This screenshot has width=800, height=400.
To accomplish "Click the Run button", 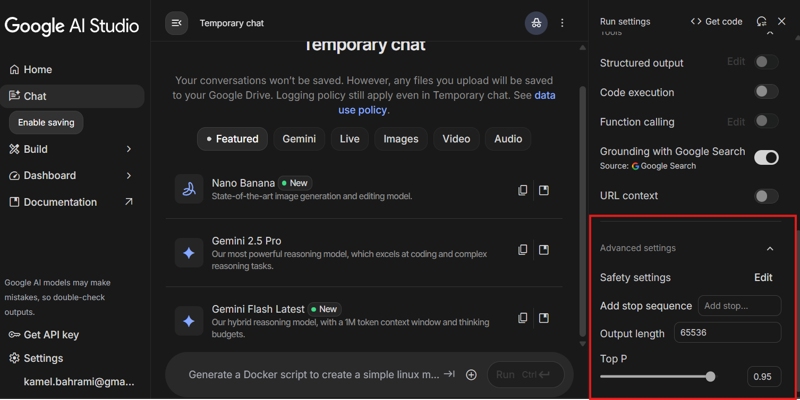I will click(x=526, y=374).
